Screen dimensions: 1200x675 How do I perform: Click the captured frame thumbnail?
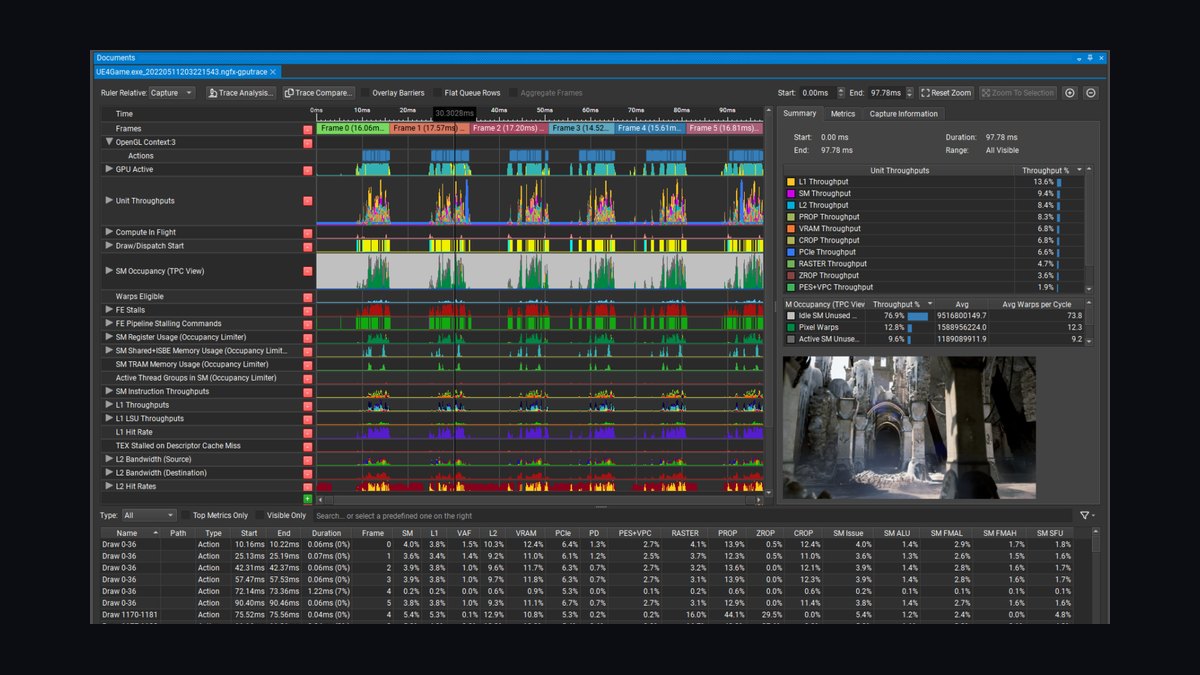click(909, 427)
